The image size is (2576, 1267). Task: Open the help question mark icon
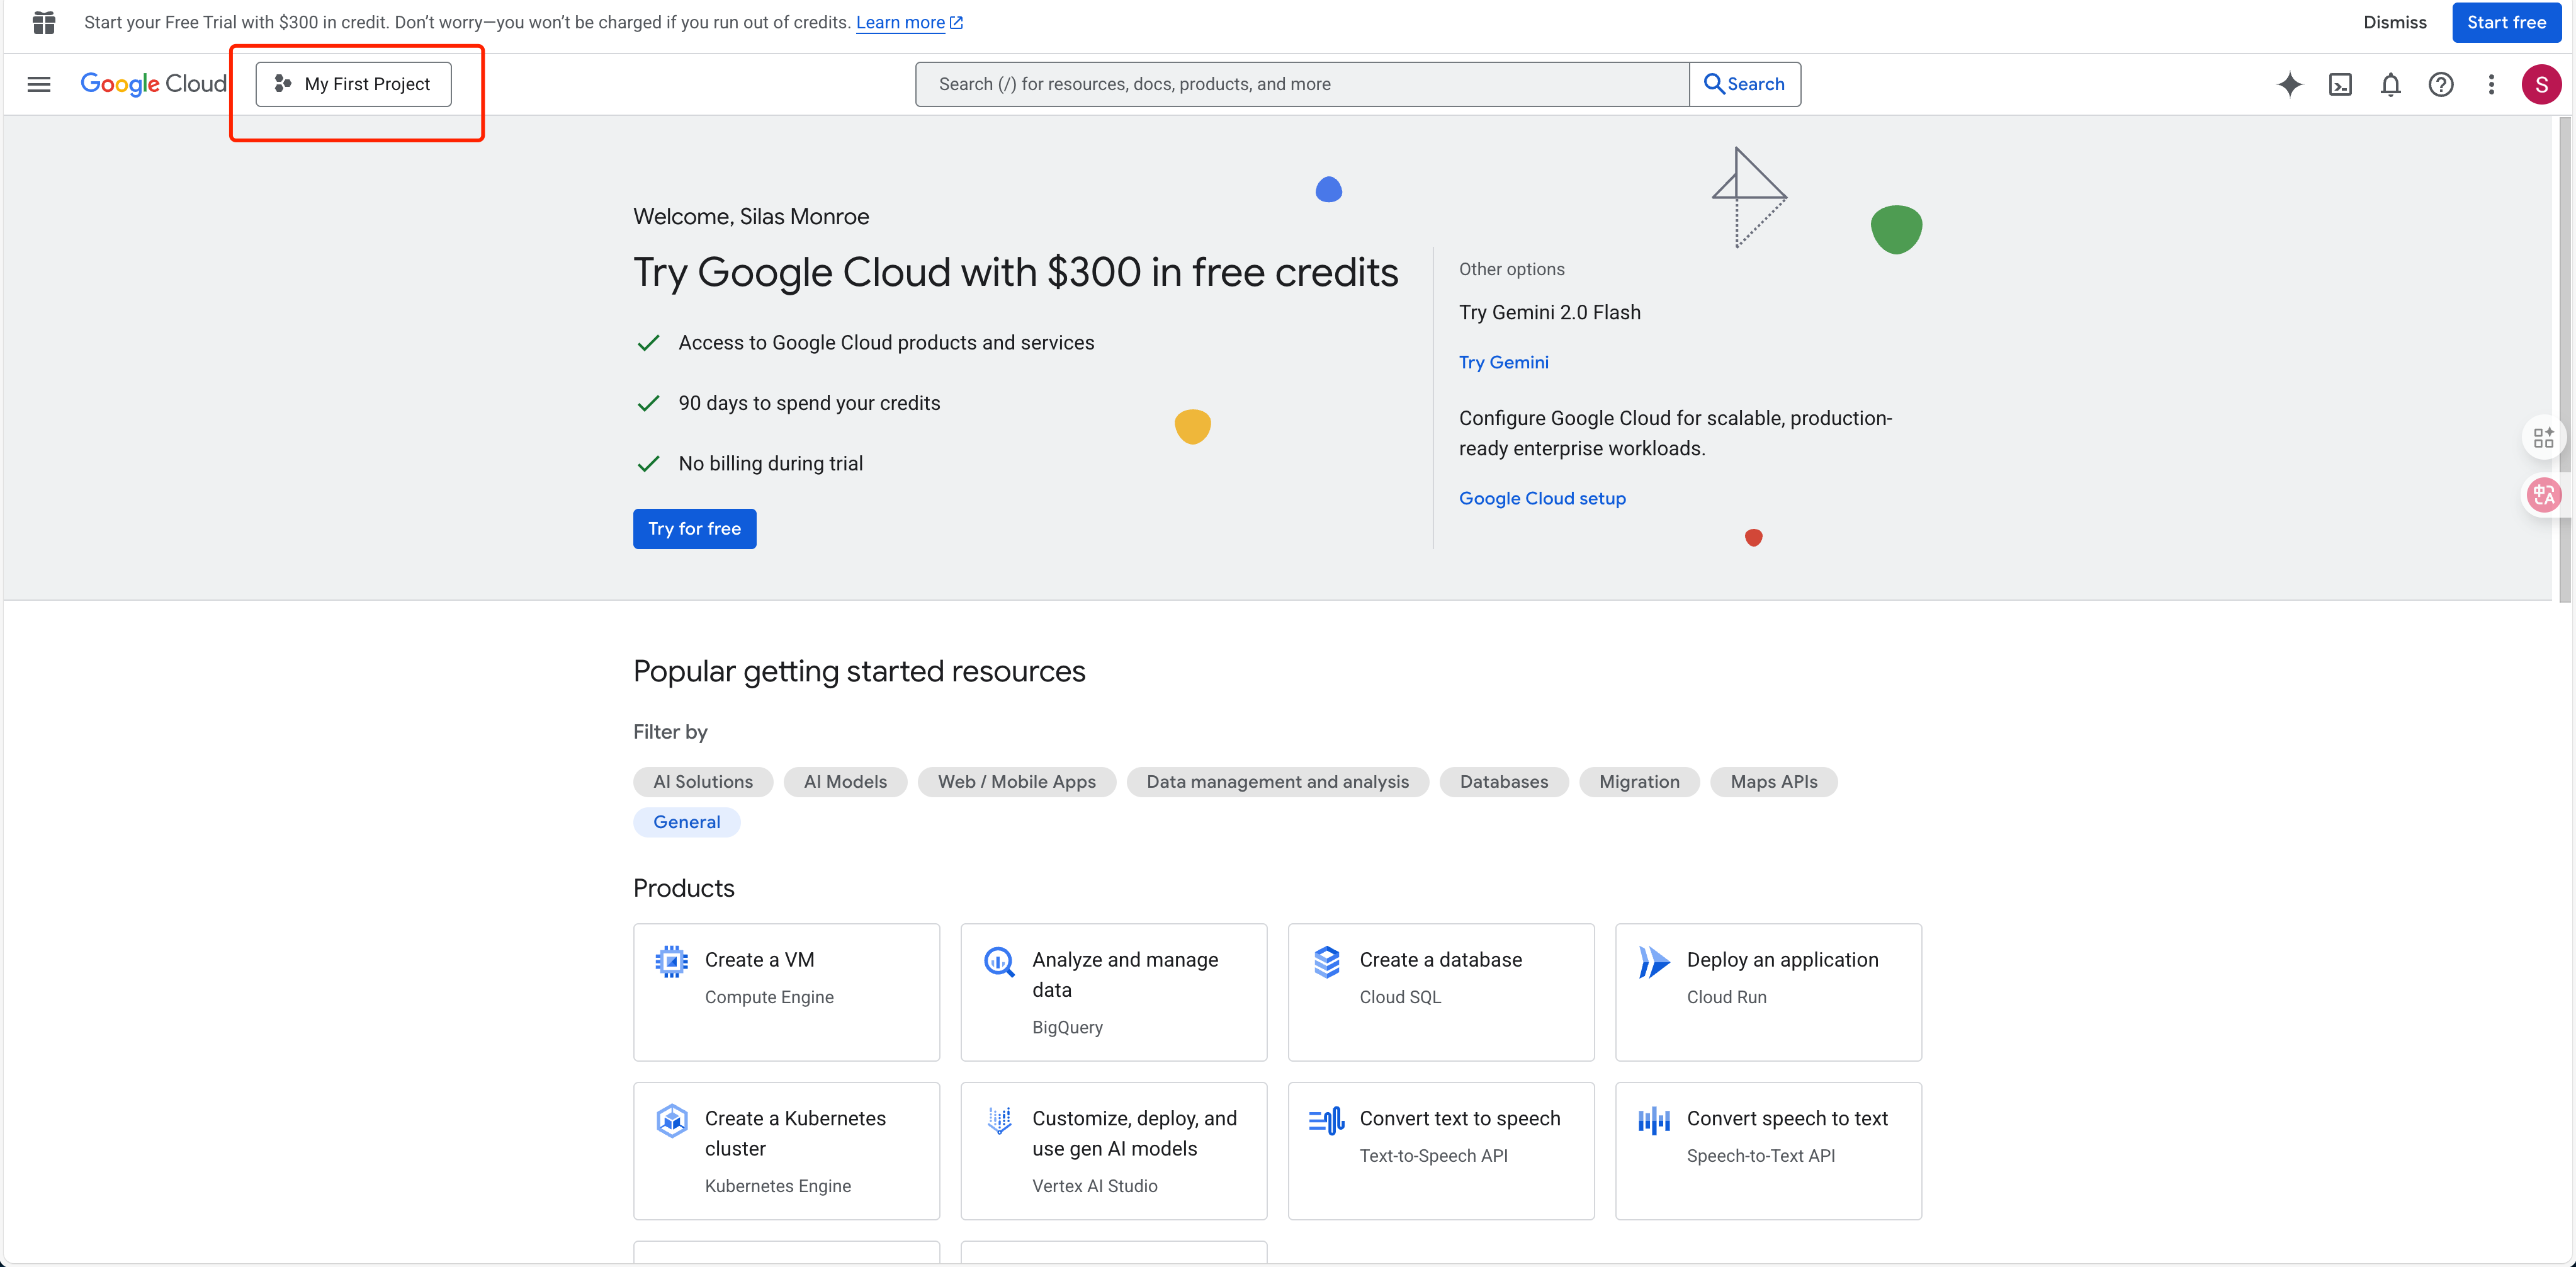2441,84
